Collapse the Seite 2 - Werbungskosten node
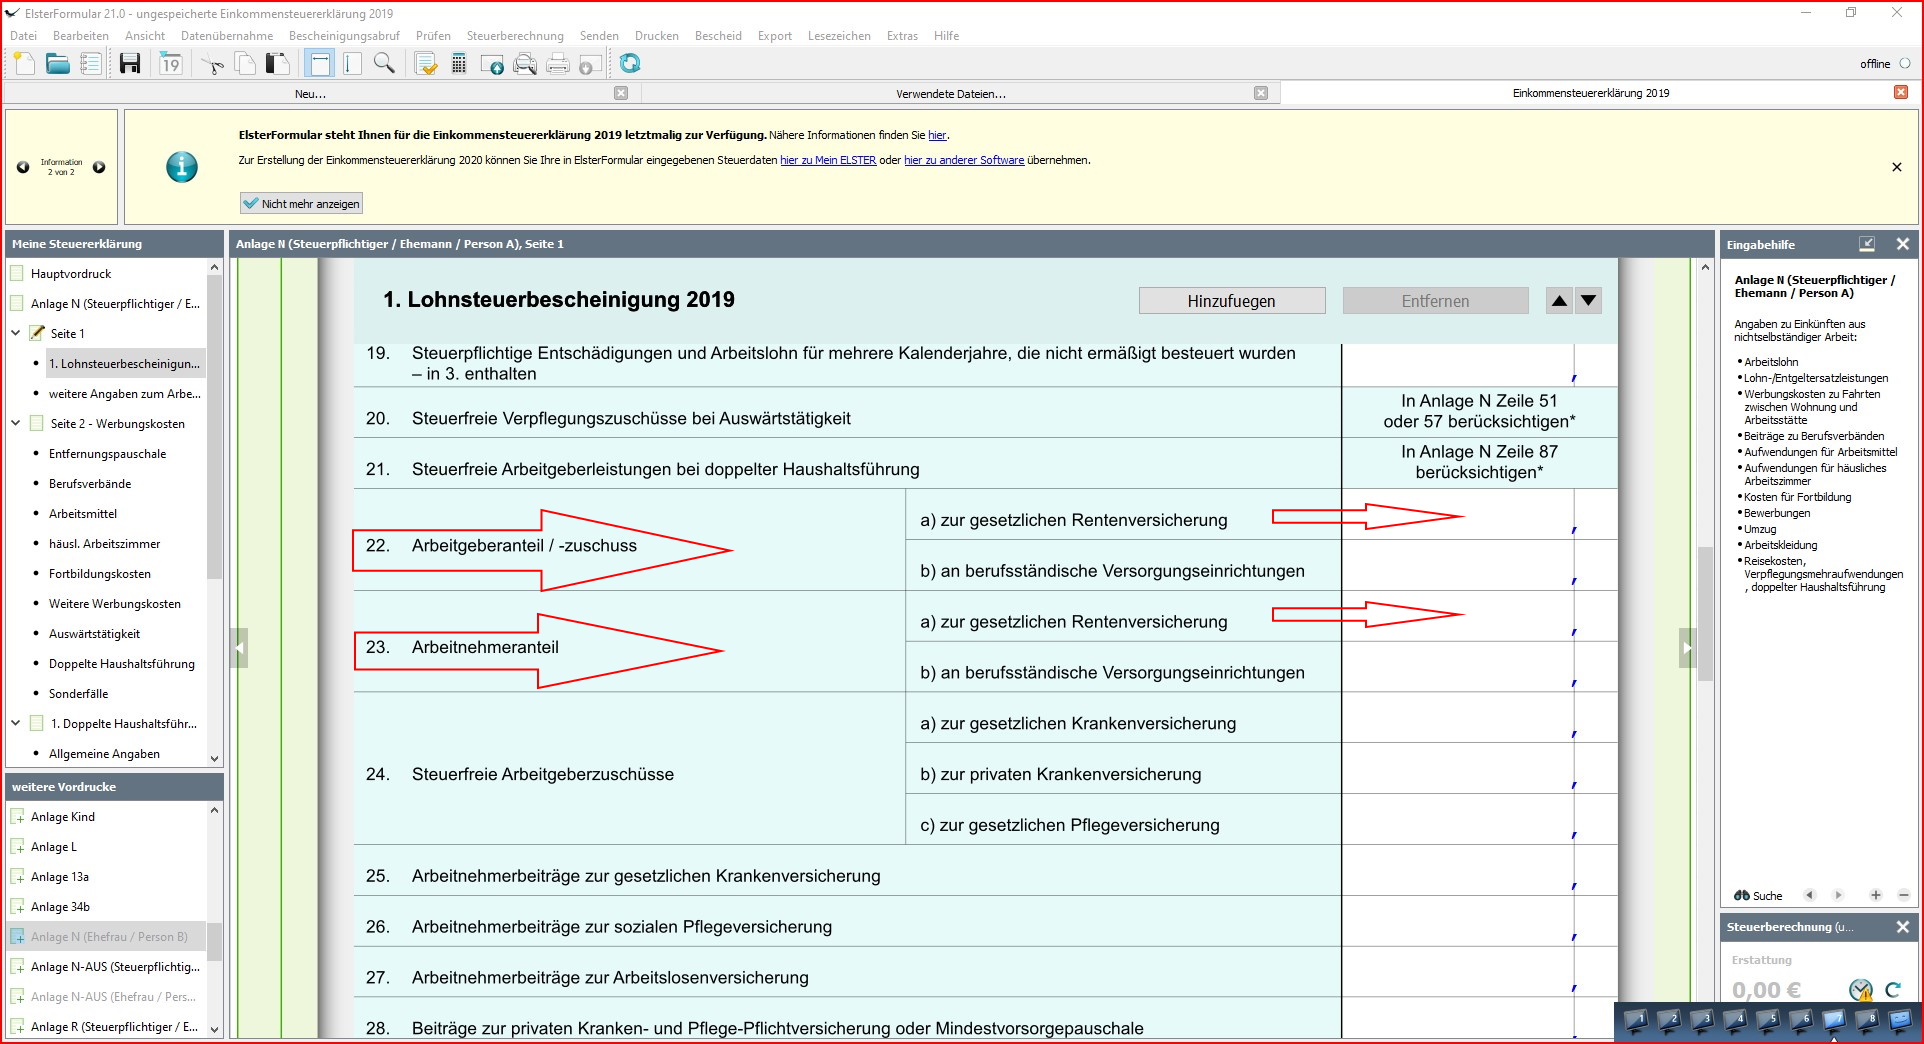 (15, 423)
